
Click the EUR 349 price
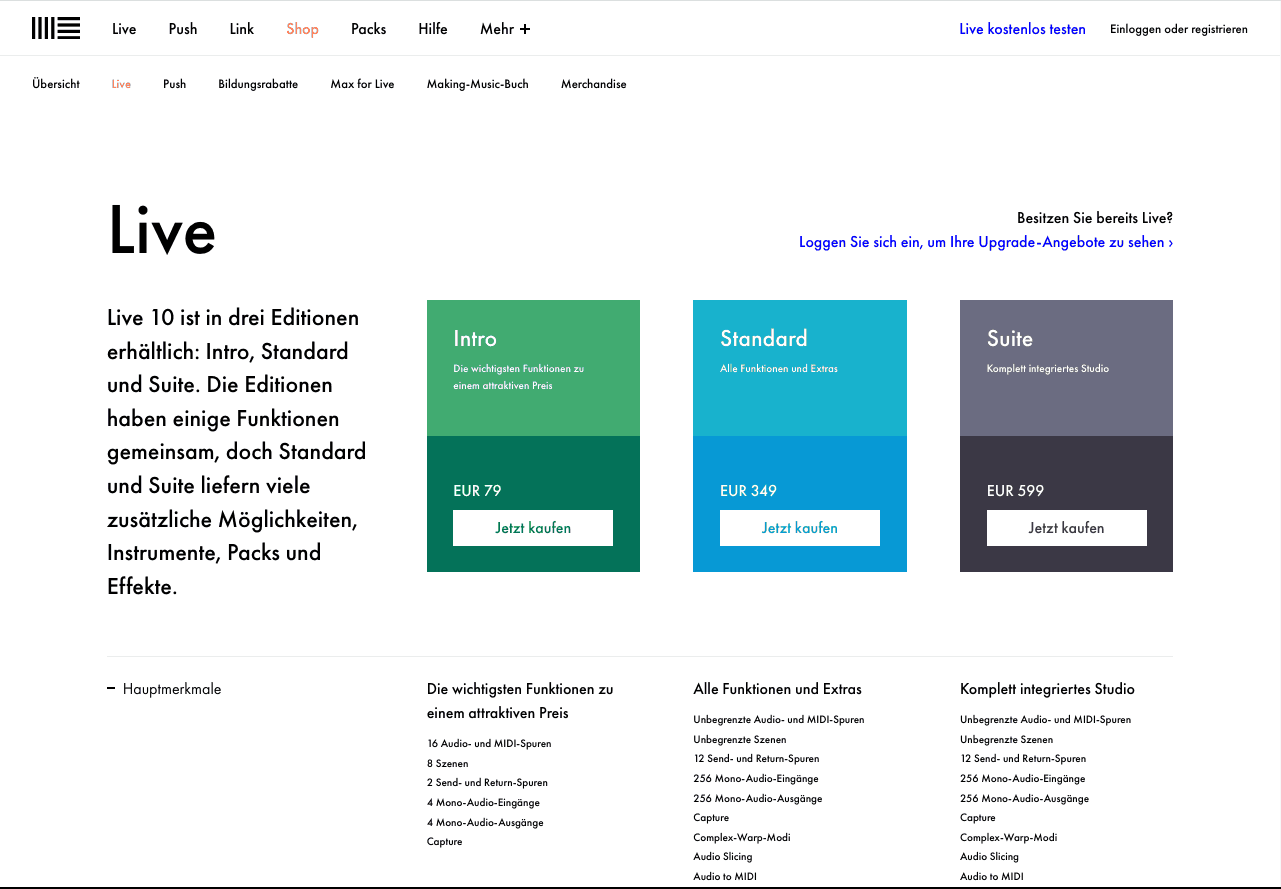click(x=748, y=490)
